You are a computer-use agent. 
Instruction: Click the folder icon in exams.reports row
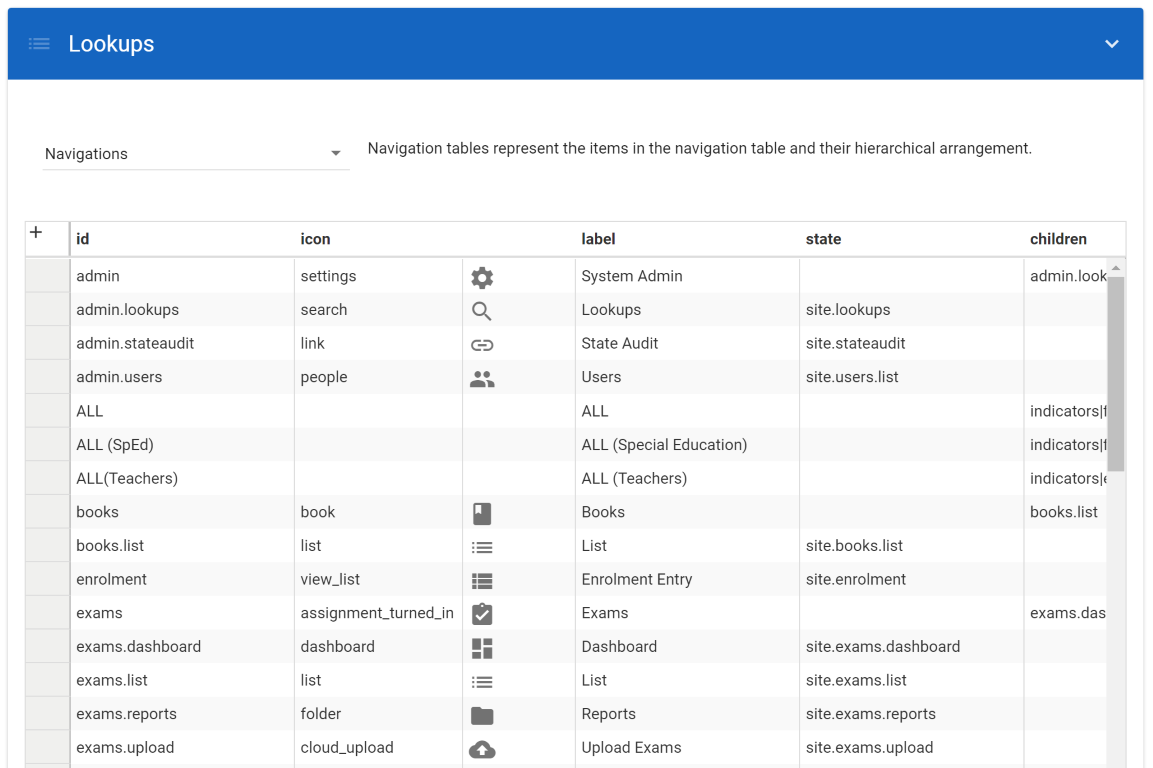click(482, 715)
